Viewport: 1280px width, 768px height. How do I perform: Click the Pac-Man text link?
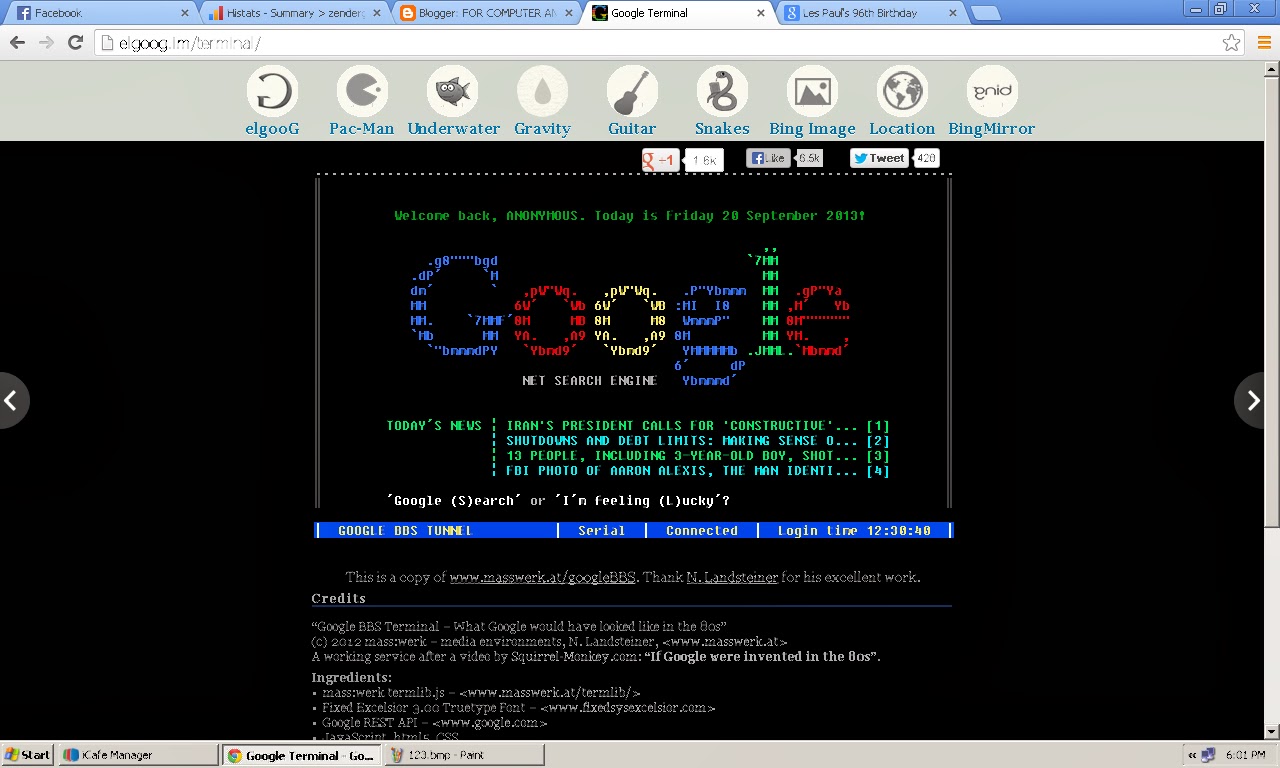(362, 129)
